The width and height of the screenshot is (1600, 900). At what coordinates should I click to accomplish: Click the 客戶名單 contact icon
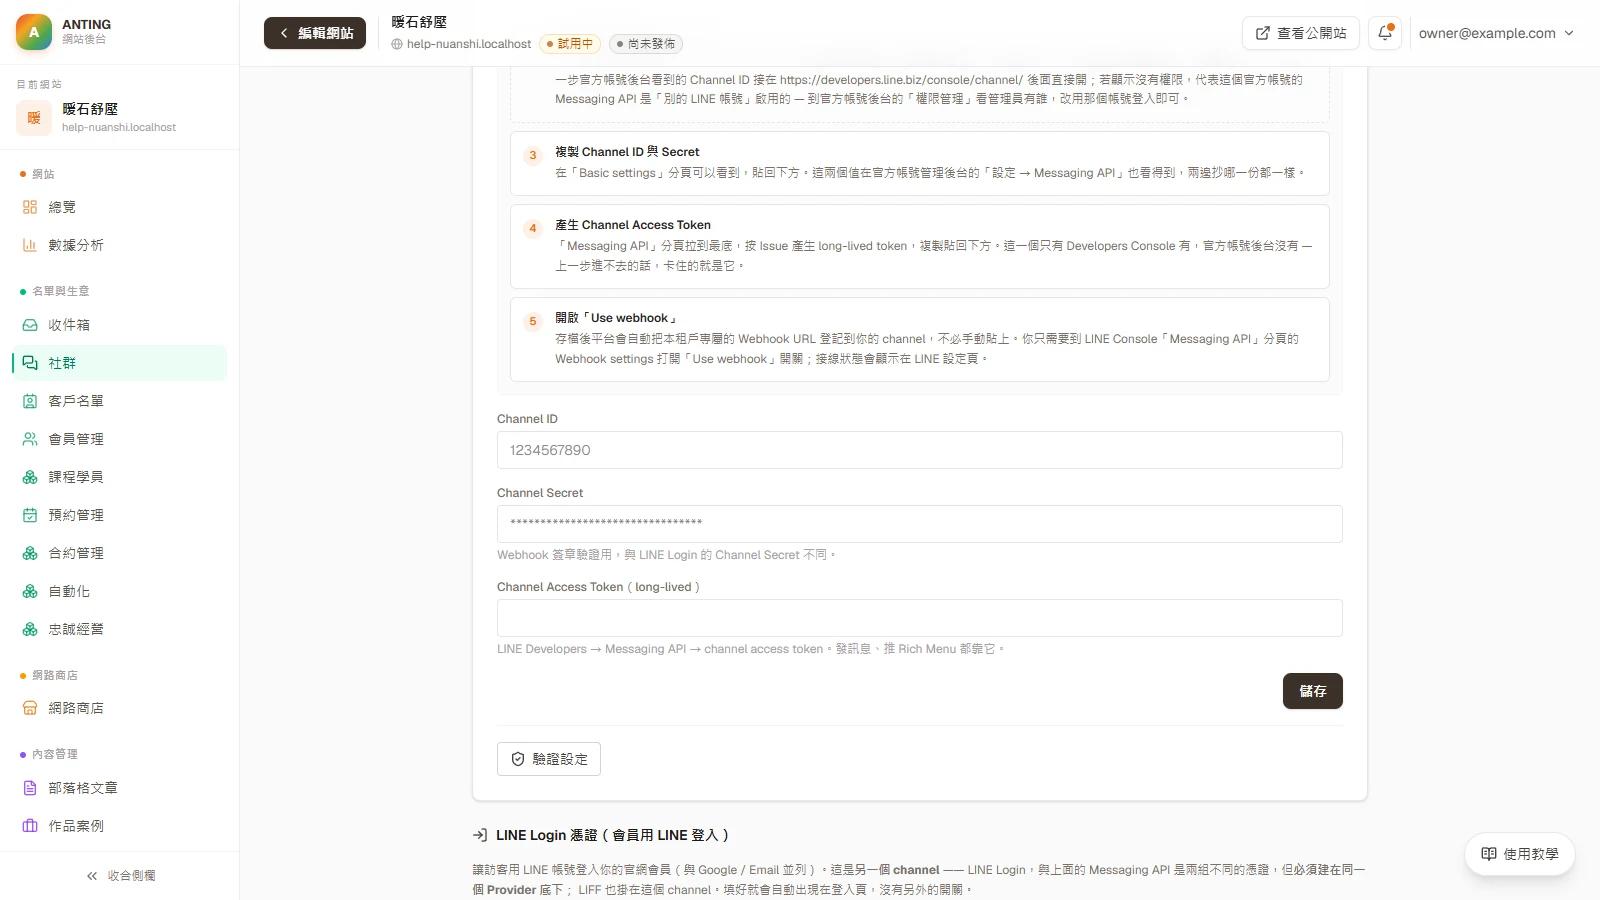(x=30, y=401)
